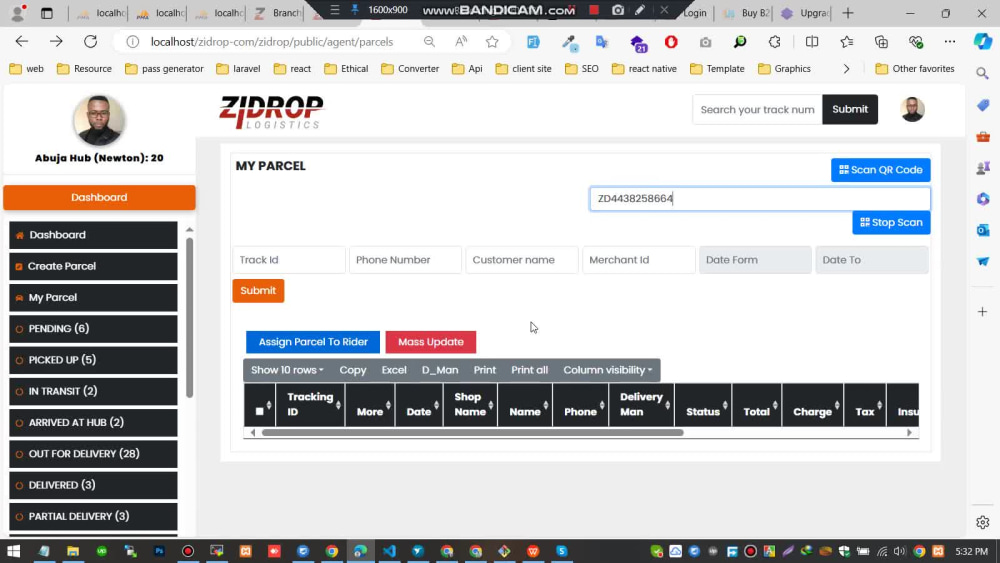Image resolution: width=1000 pixels, height=563 pixels.
Task: Open Read aloud icon in address bar
Action: pos(460,42)
